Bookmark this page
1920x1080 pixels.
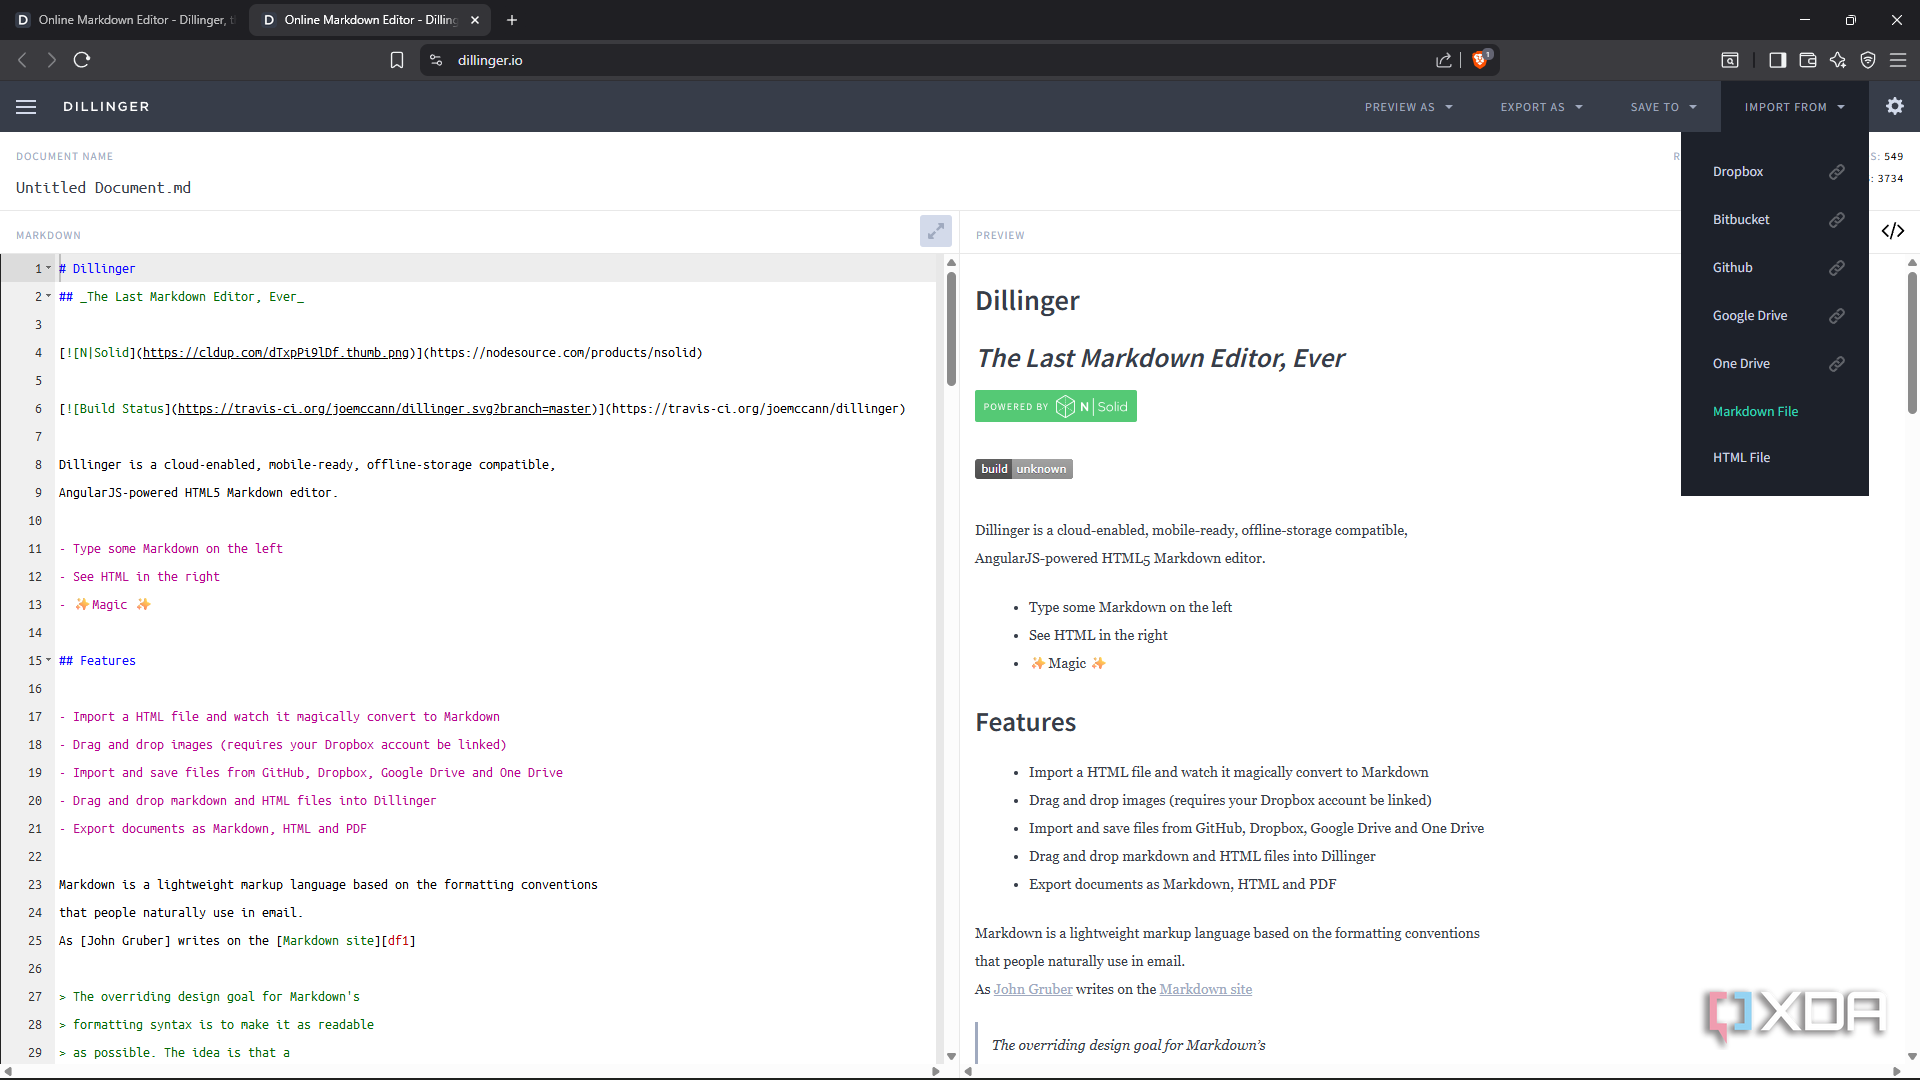click(397, 60)
